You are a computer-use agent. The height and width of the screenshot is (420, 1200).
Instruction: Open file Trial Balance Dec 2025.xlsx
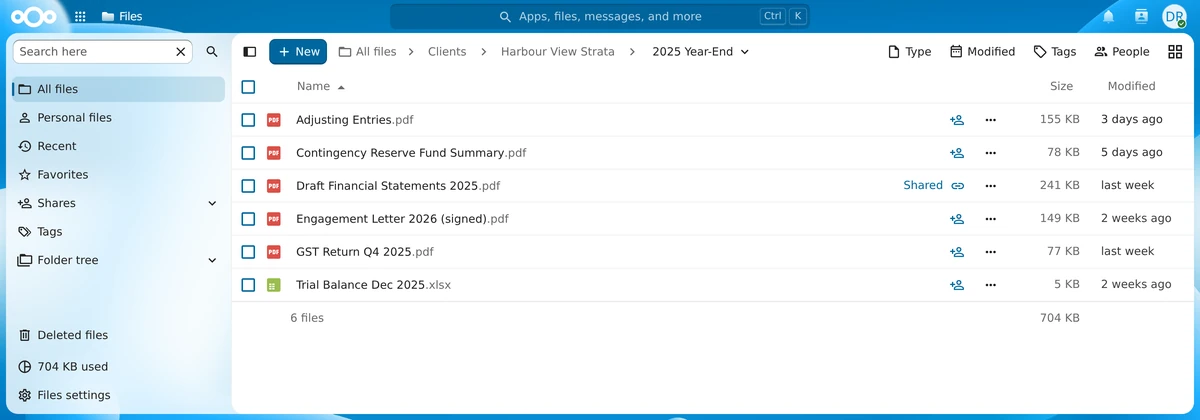coord(373,284)
